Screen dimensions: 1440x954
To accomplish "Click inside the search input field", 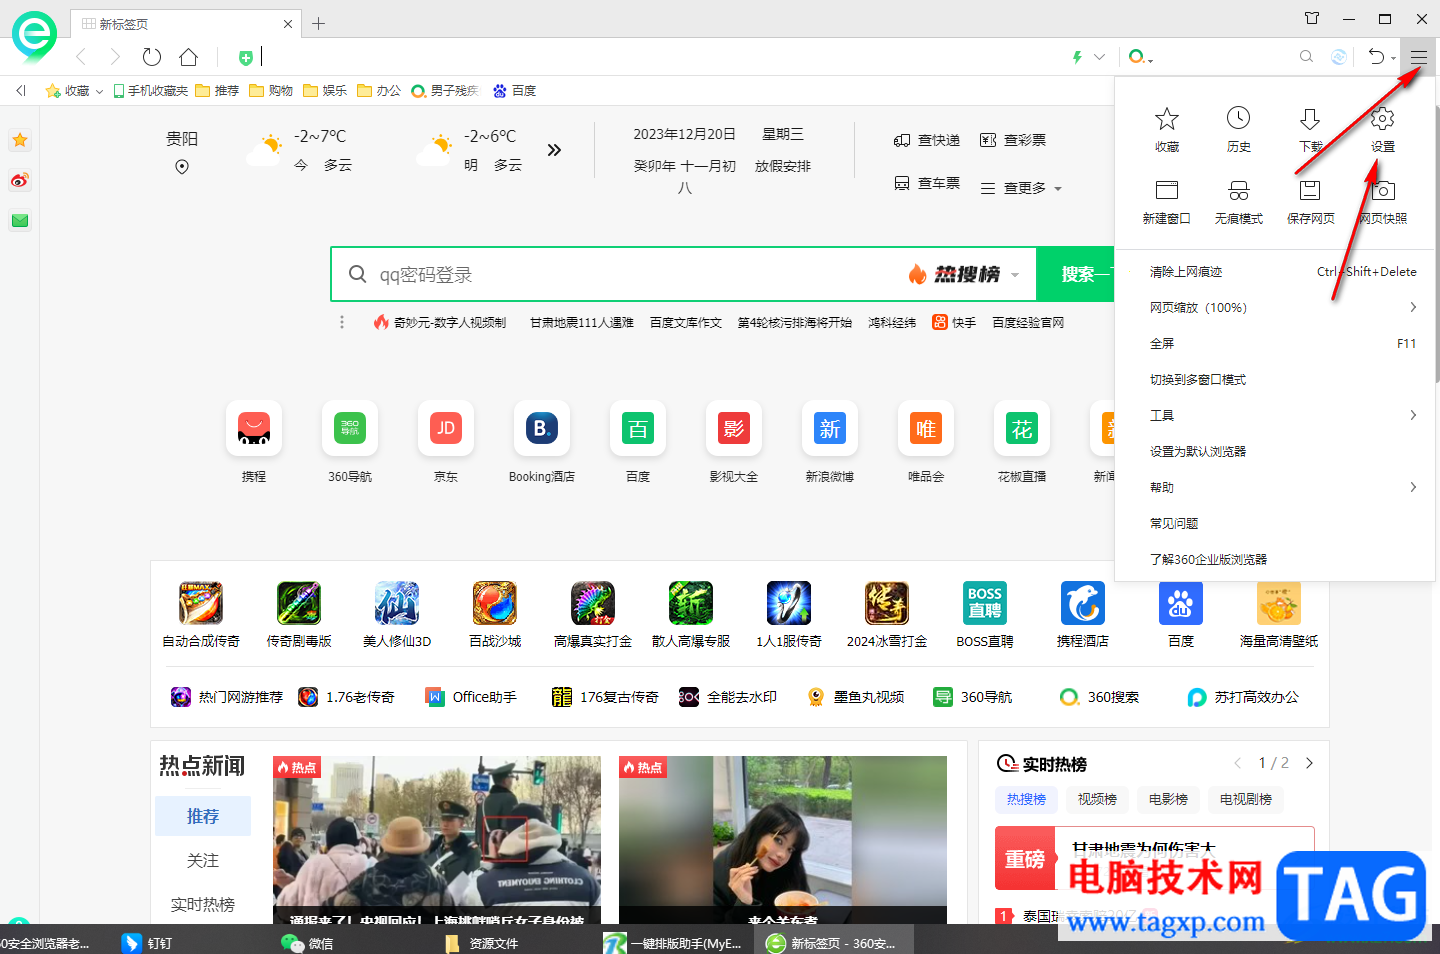I will [x=600, y=273].
